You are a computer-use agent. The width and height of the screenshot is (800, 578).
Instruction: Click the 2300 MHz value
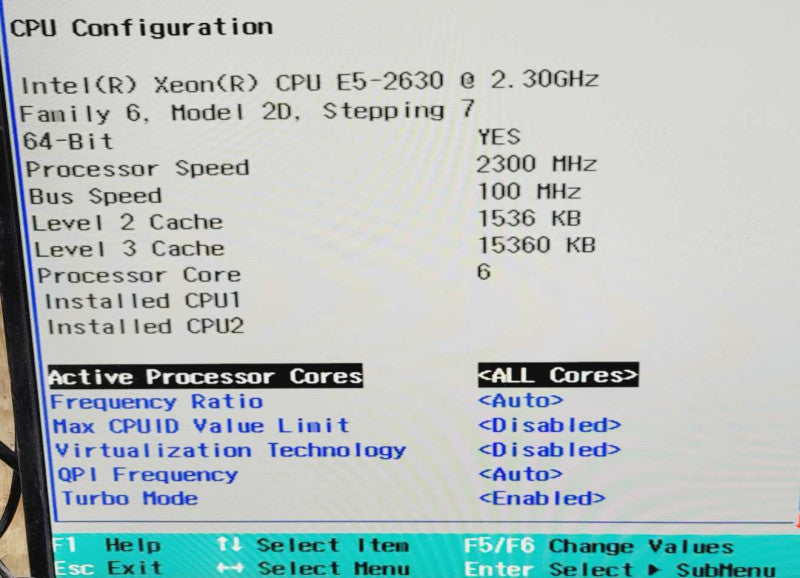pyautogui.click(x=536, y=164)
